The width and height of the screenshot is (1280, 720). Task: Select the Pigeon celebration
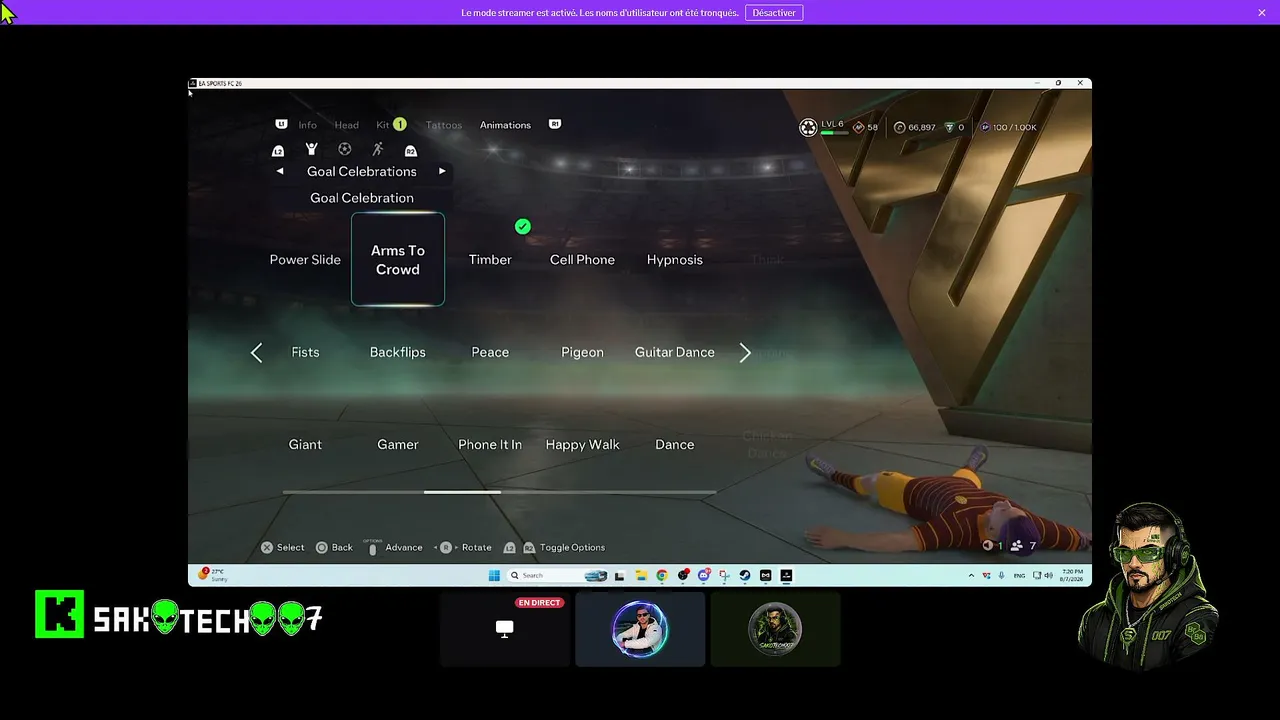click(x=582, y=352)
